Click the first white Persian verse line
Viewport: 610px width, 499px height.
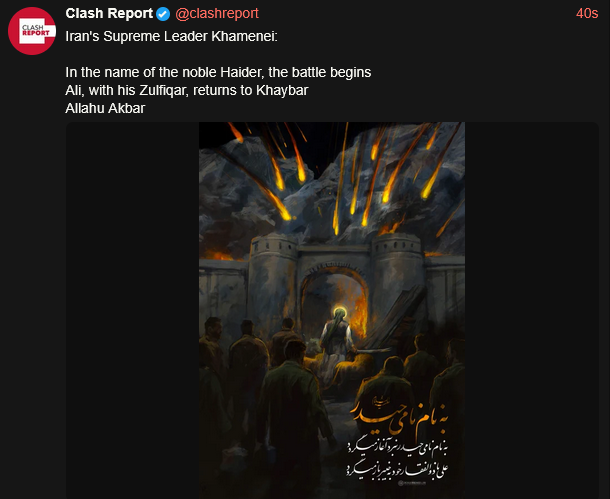click(x=397, y=448)
